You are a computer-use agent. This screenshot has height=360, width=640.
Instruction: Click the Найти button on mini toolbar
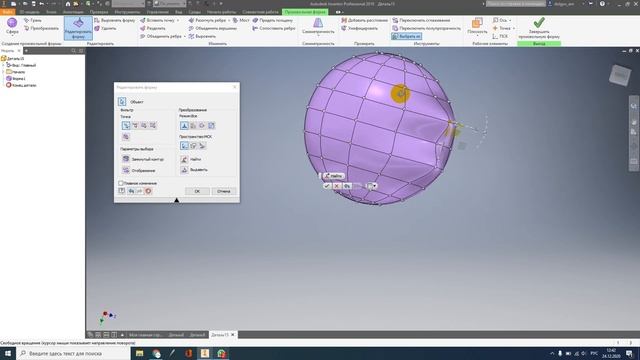click(x=333, y=176)
